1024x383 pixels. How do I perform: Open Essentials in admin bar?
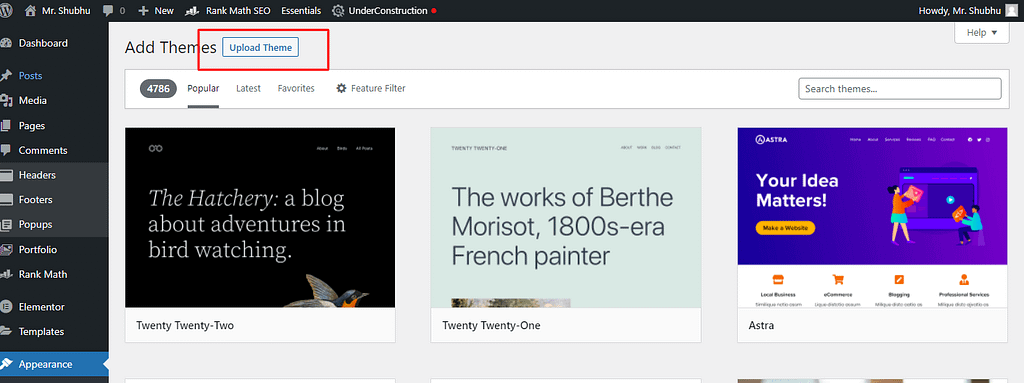301,11
